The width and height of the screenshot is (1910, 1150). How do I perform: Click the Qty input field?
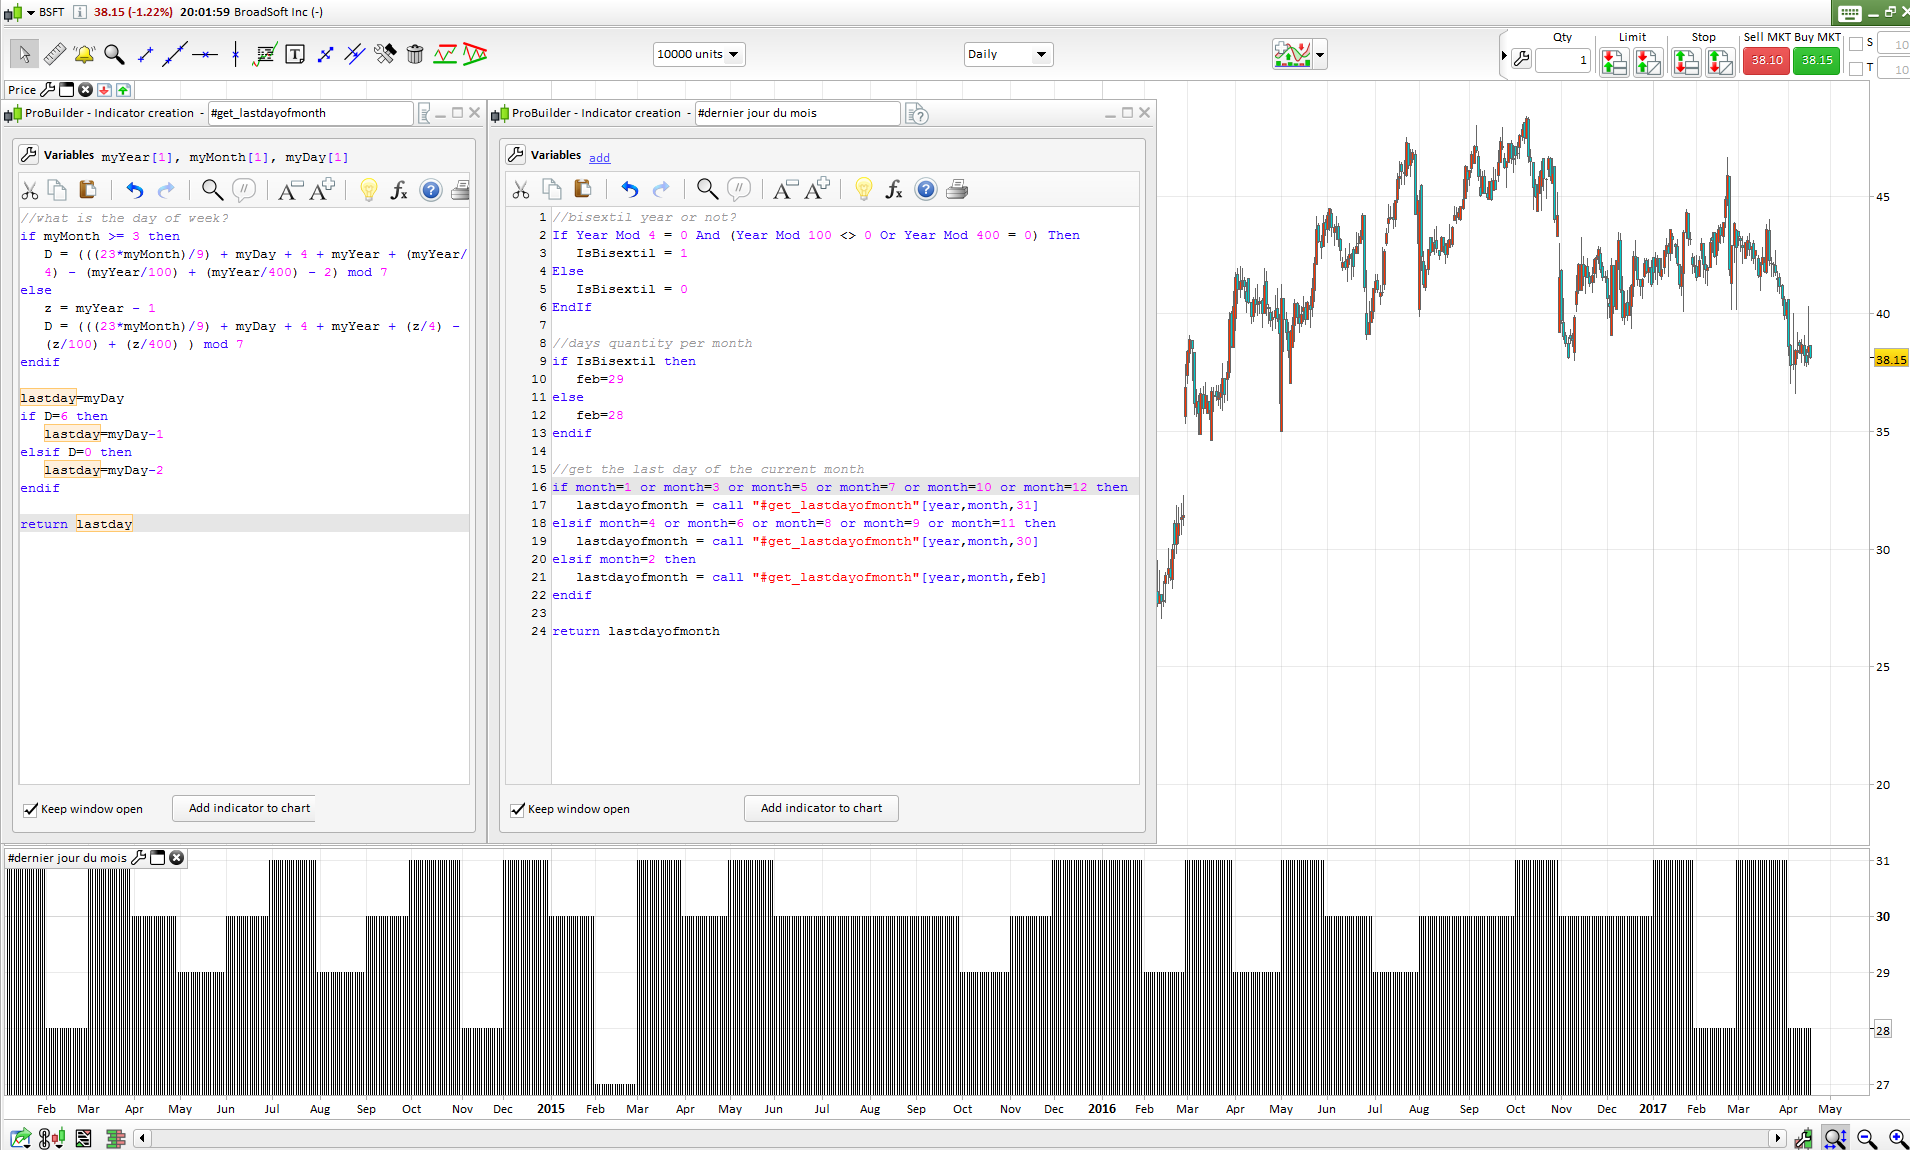1563,60
